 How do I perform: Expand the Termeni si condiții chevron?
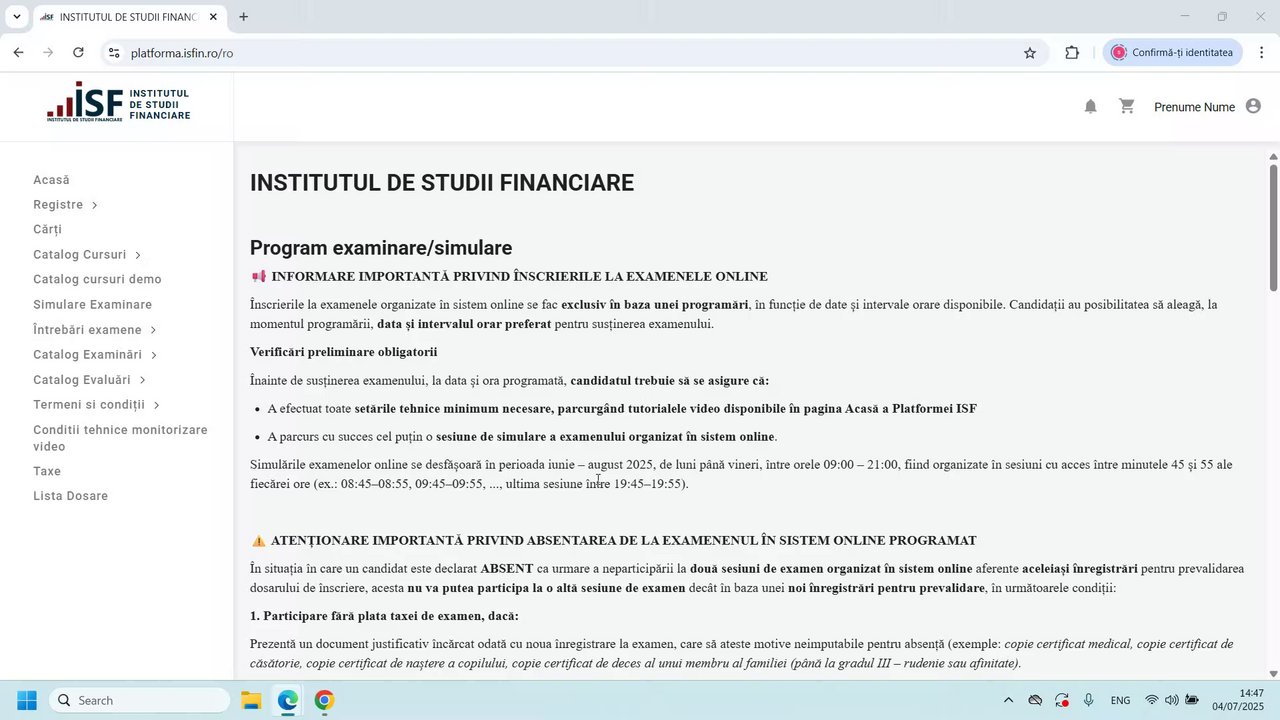157,405
